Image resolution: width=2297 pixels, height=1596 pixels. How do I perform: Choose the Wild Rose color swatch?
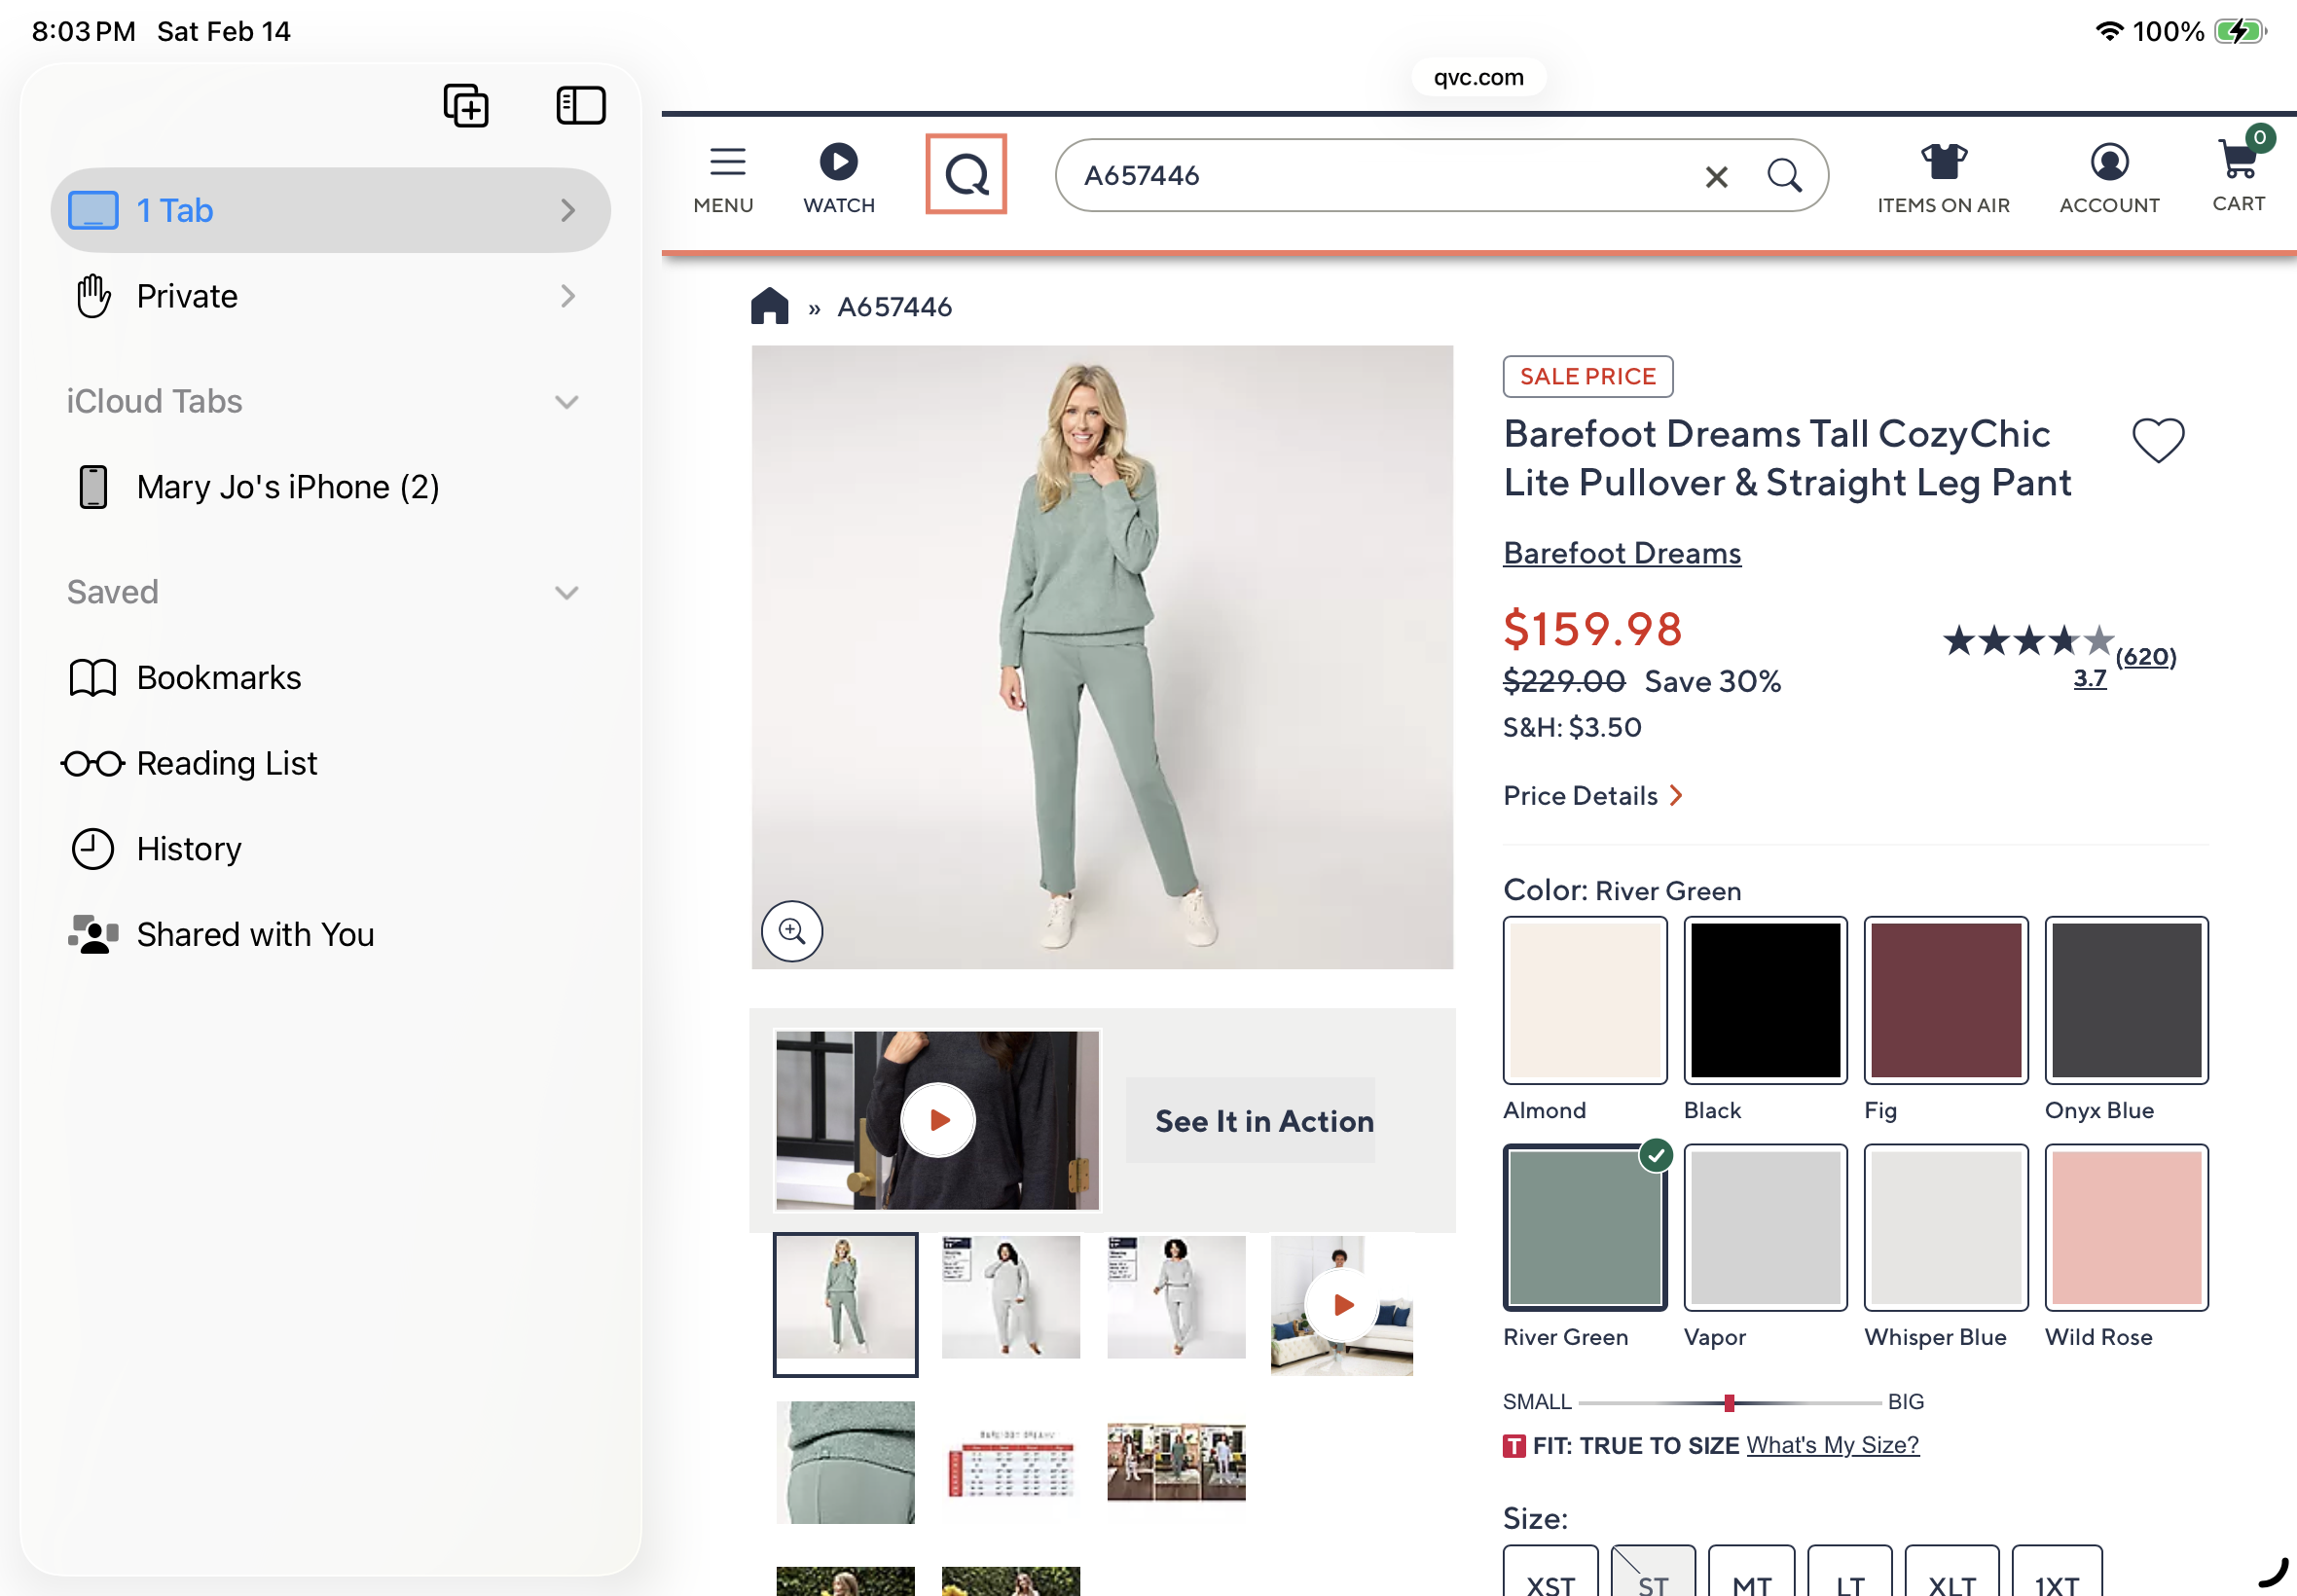(x=2126, y=1227)
